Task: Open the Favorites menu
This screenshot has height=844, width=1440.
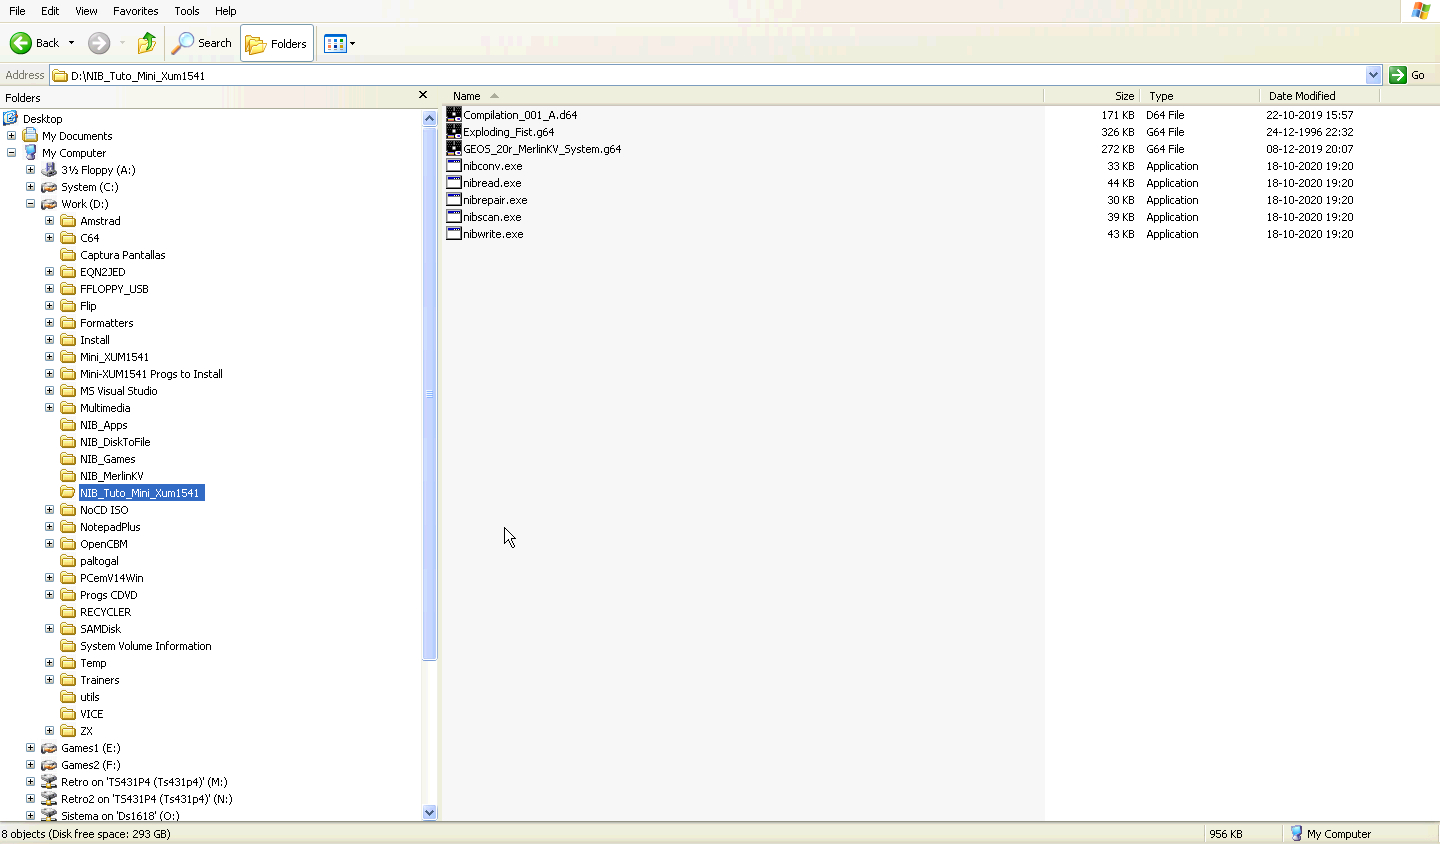Action: click(136, 11)
